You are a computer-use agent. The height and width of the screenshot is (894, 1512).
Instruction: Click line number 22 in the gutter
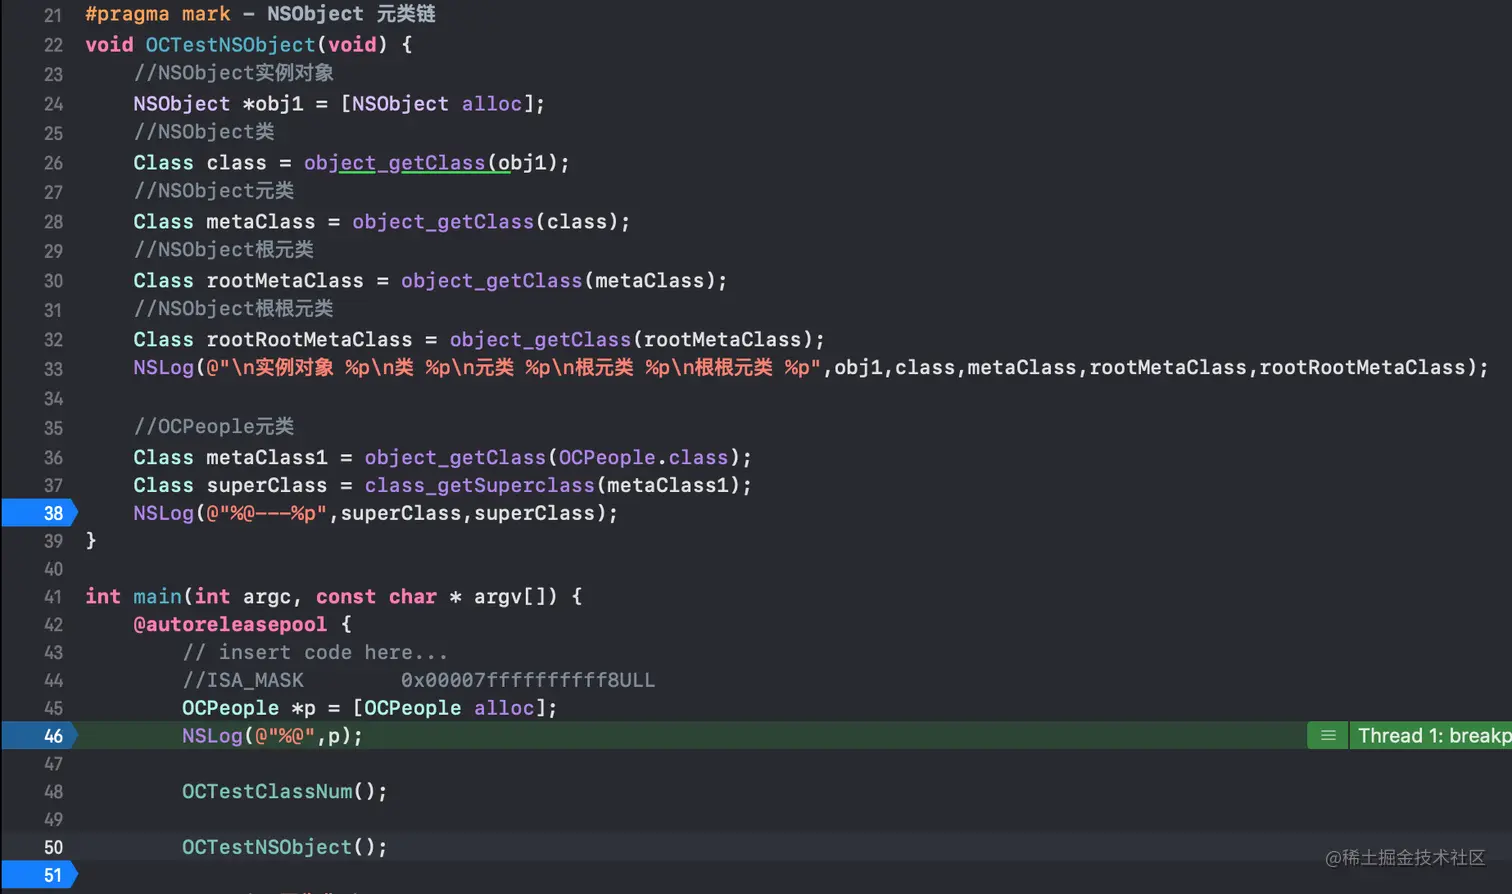(53, 45)
